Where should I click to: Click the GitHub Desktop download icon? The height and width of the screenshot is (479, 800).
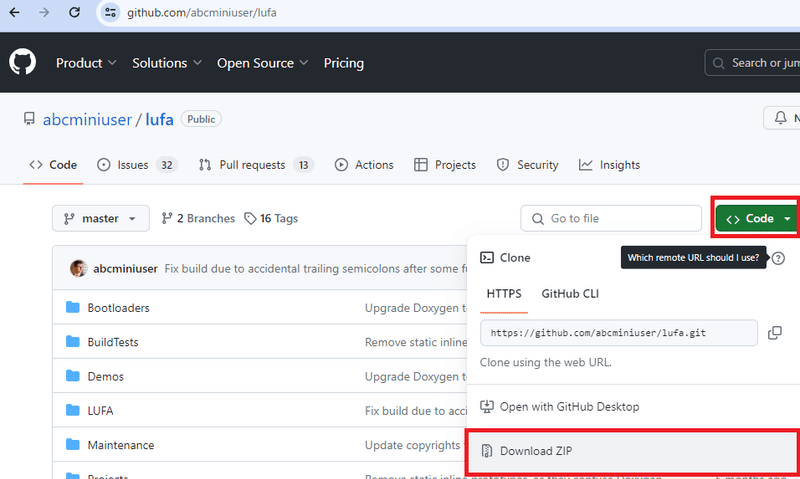coord(487,407)
